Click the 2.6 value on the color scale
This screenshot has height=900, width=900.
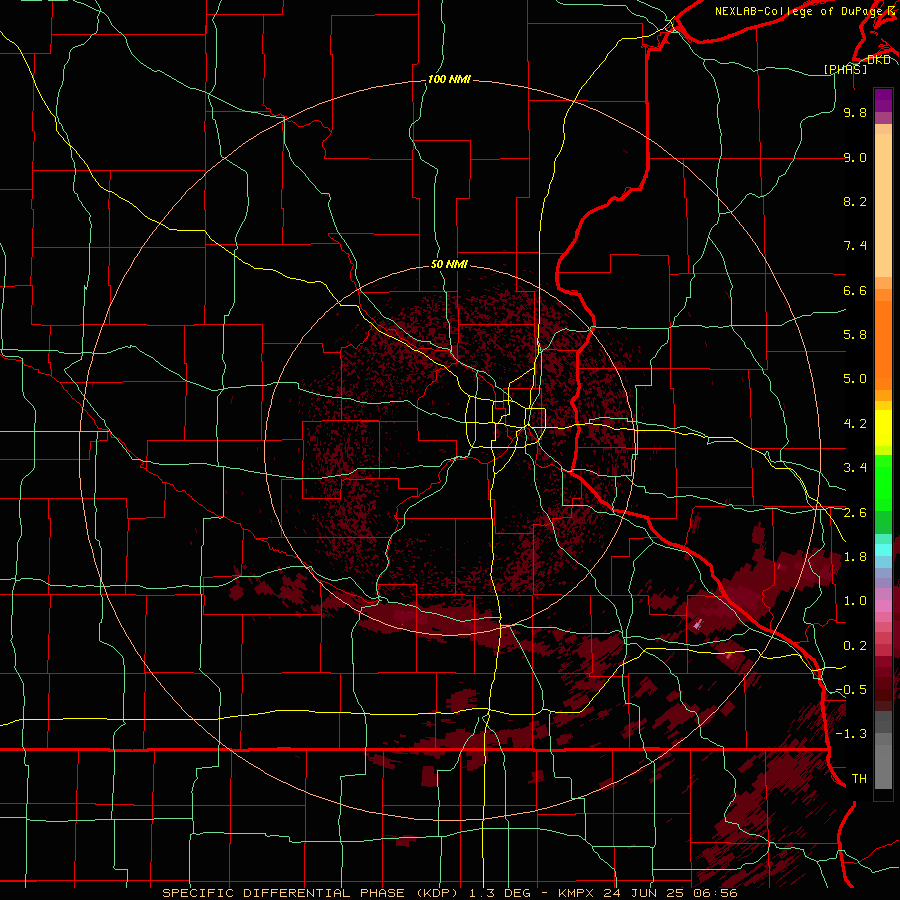(855, 513)
